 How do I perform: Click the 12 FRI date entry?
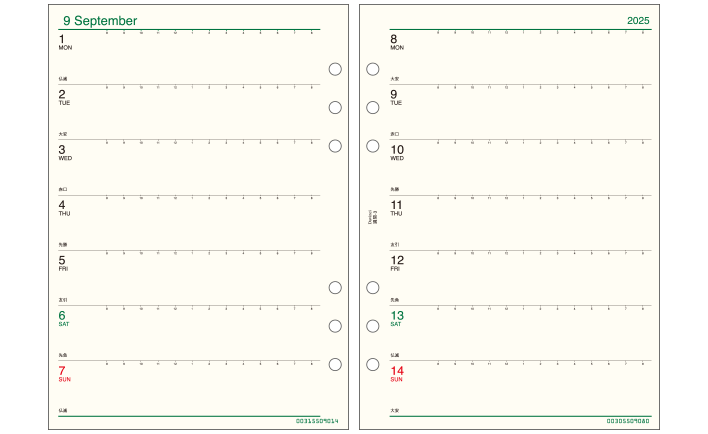pos(397,263)
